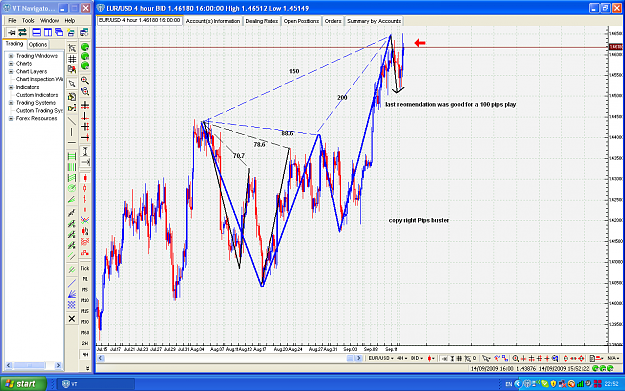Click the document properties icon in bottom toolbar
This screenshot has width=625, height=391.
pyautogui.click(x=592, y=358)
